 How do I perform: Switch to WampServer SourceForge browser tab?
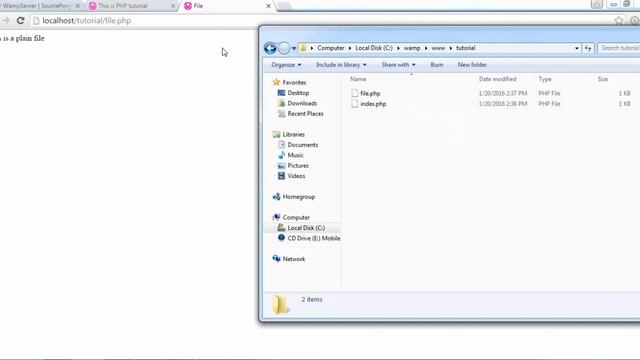(x=39, y=6)
